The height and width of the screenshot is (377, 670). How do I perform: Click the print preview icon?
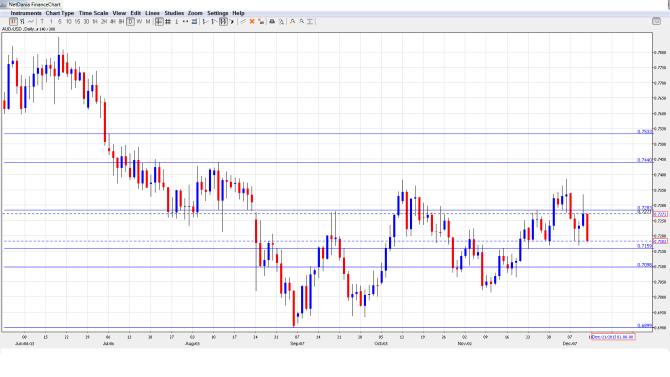(281, 21)
